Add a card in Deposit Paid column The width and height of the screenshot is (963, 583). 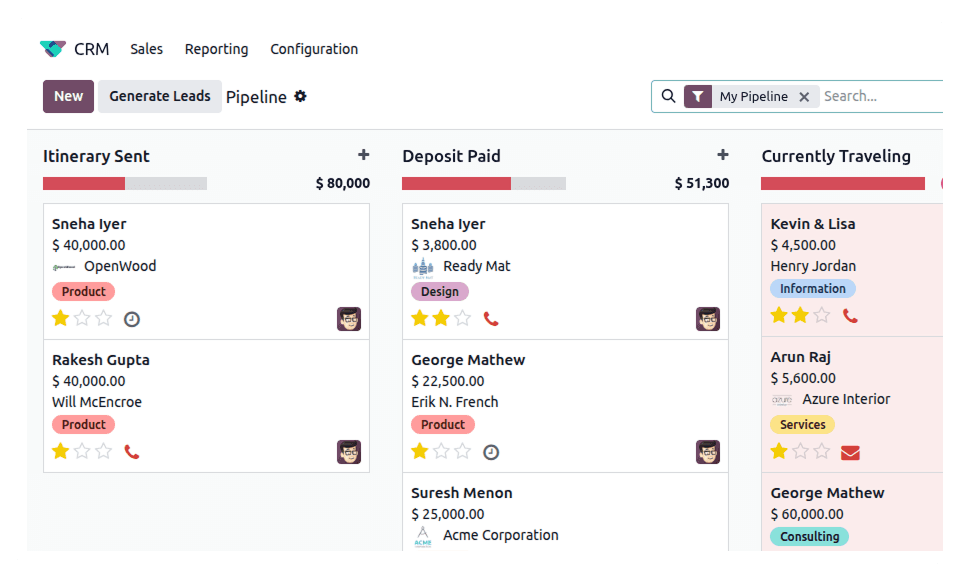[x=723, y=155]
